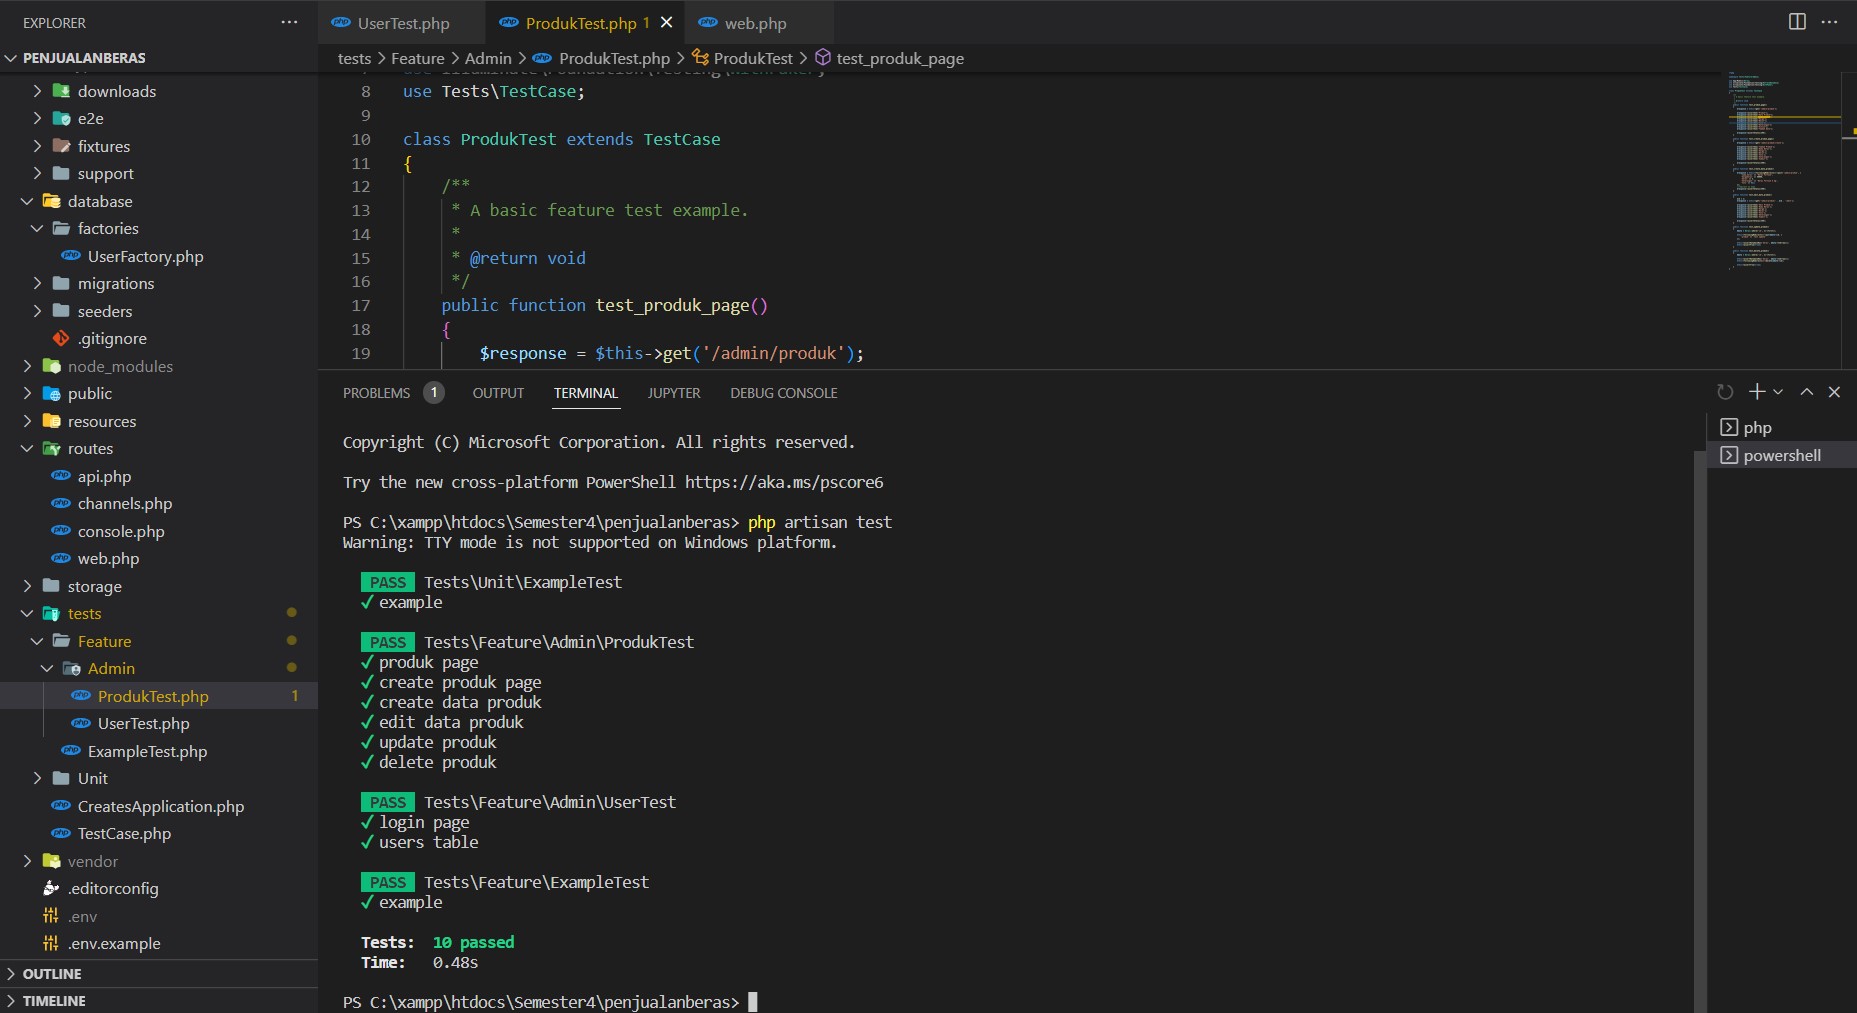Expand the seeders folder
Viewport: 1857px width, 1013px height.
click(37, 311)
